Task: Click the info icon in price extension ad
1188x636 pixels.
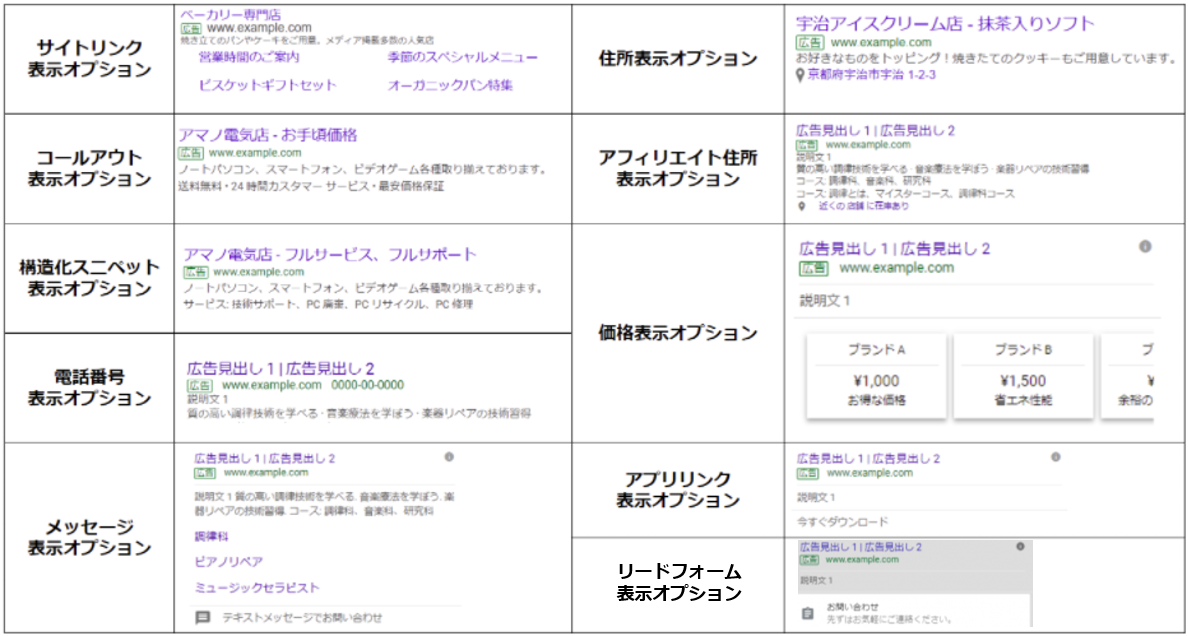Action: click(1145, 246)
